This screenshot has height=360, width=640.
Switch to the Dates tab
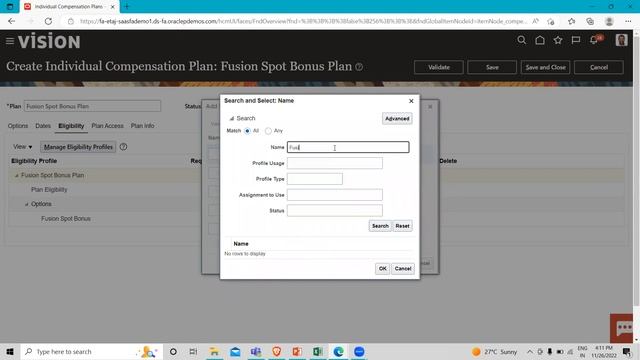pyautogui.click(x=43, y=126)
